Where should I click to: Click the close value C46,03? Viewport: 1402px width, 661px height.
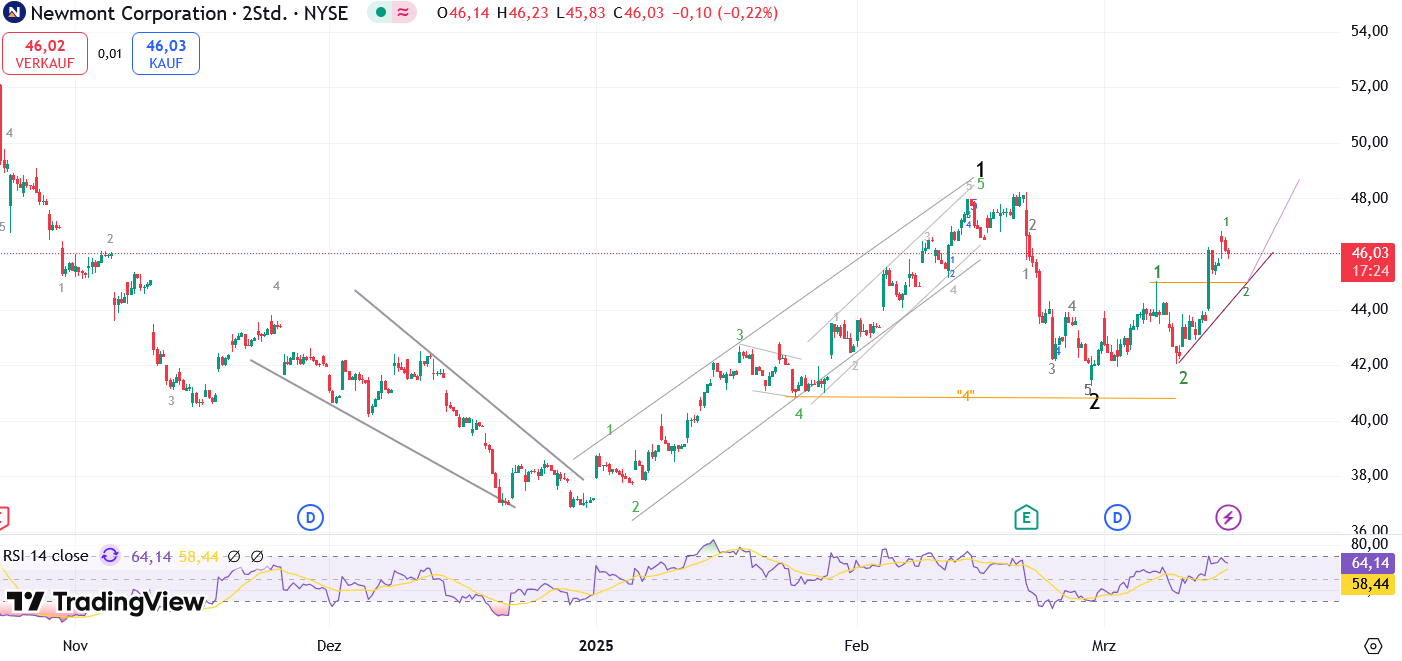tap(638, 13)
